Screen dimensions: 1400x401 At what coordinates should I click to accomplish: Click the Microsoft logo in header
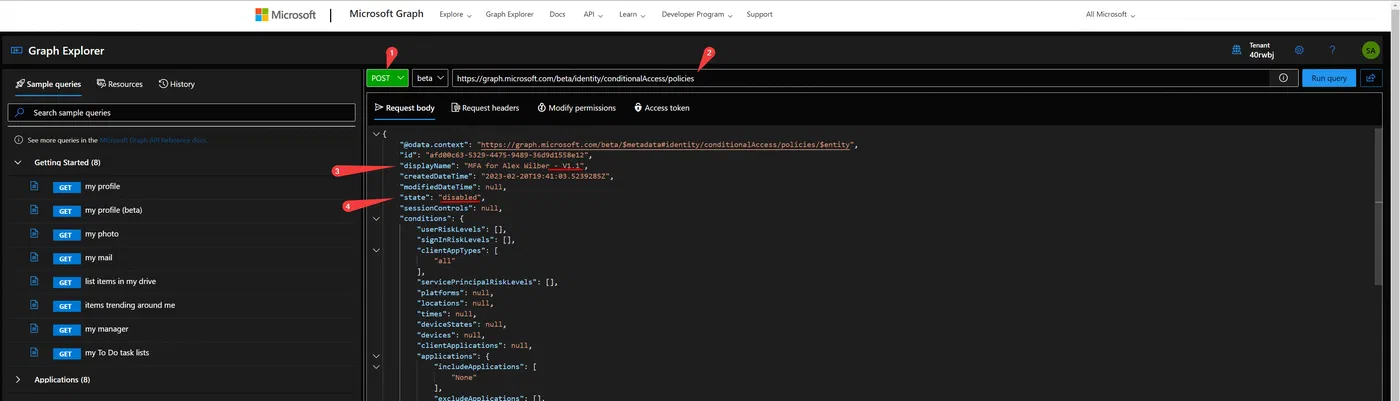(285, 15)
